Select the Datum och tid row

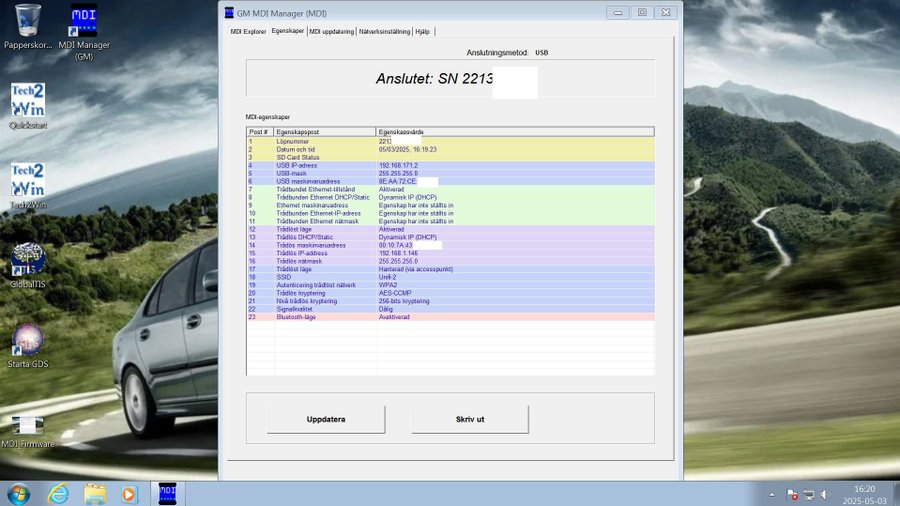click(x=451, y=149)
